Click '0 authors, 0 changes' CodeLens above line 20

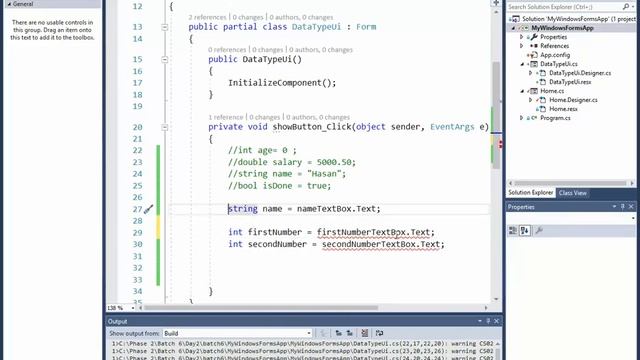[318, 117]
